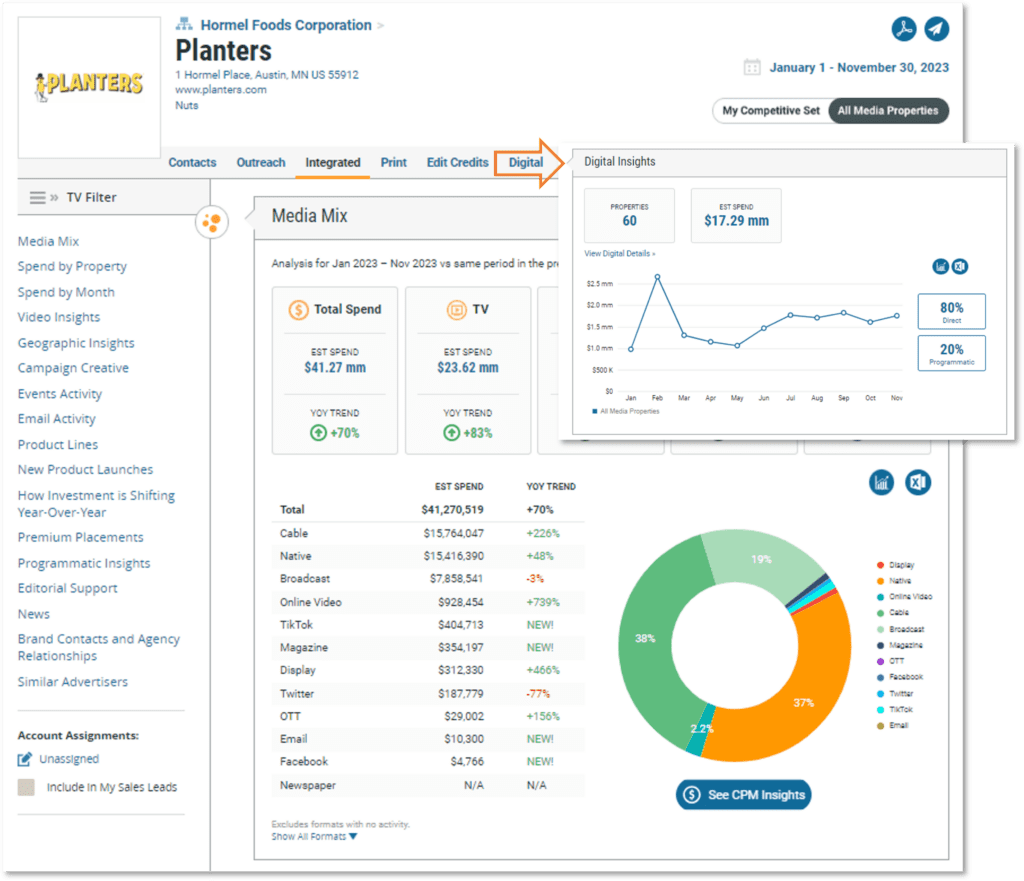The height and width of the screenshot is (881, 1024).
Task: Click the paper plane send icon
Action: pos(936,29)
